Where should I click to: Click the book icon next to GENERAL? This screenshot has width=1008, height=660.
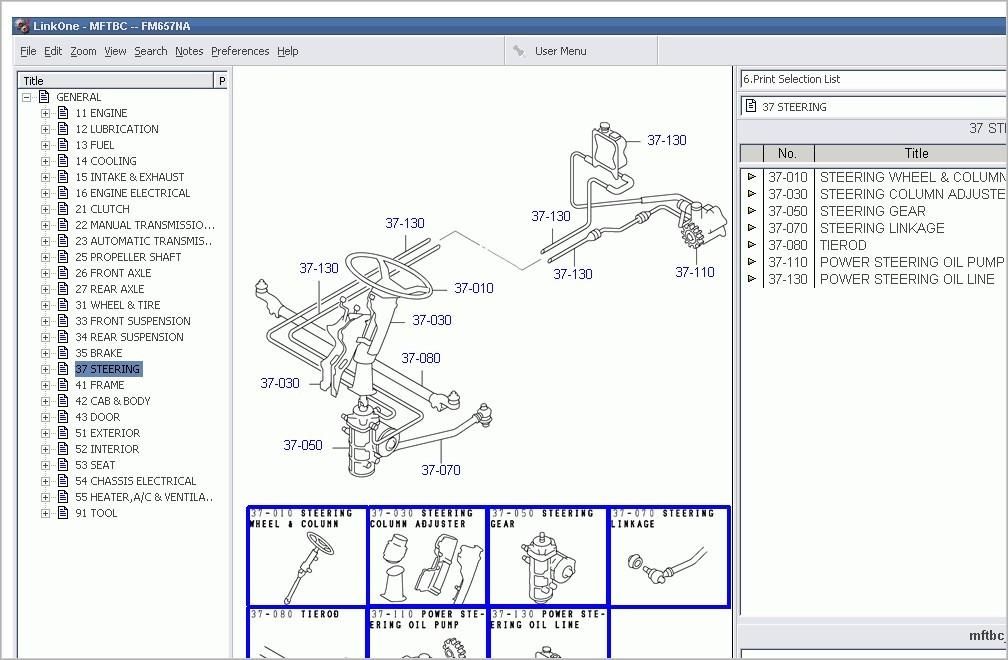pos(44,97)
